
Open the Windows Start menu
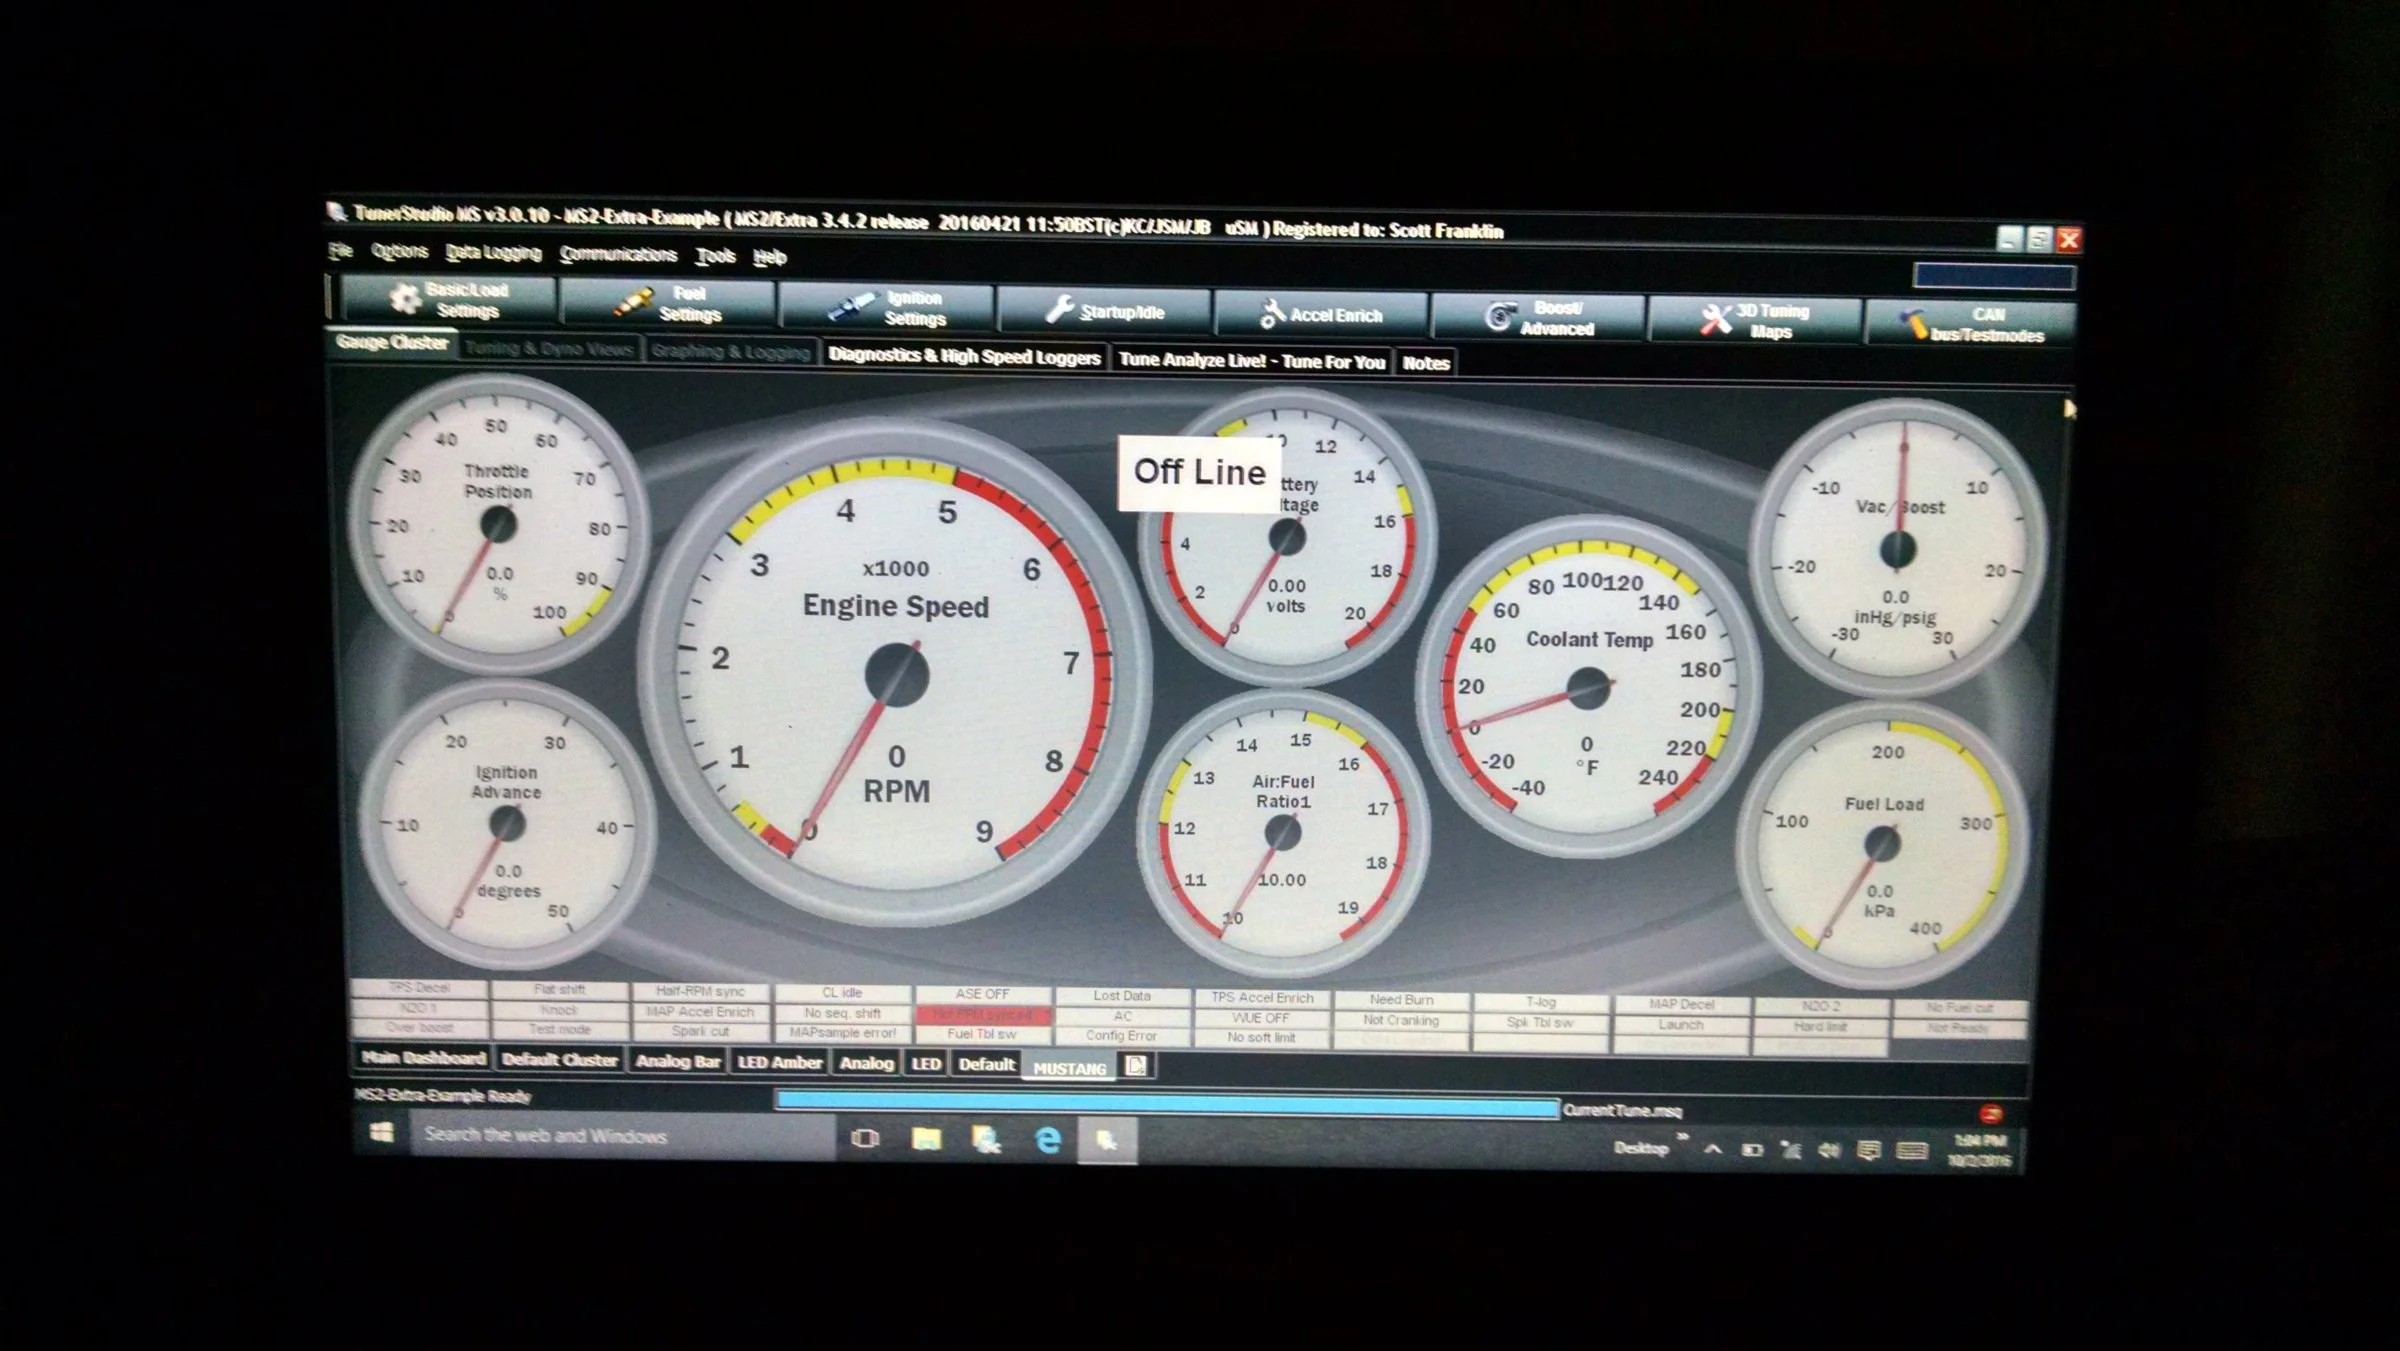click(381, 1132)
